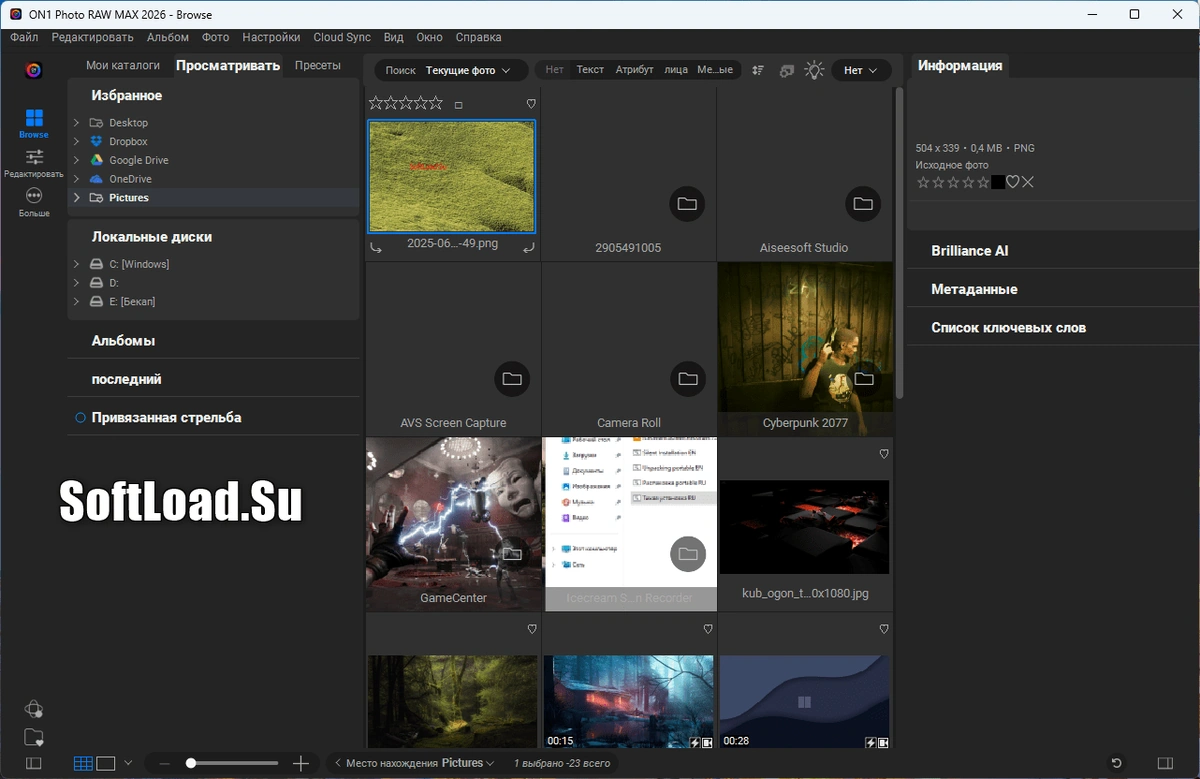
Task: Click the ON1 logo icon in the sidebar
Action: pyautogui.click(x=34, y=70)
